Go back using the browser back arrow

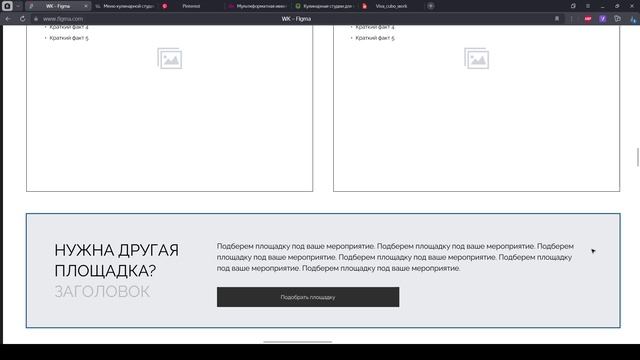tap(8, 19)
